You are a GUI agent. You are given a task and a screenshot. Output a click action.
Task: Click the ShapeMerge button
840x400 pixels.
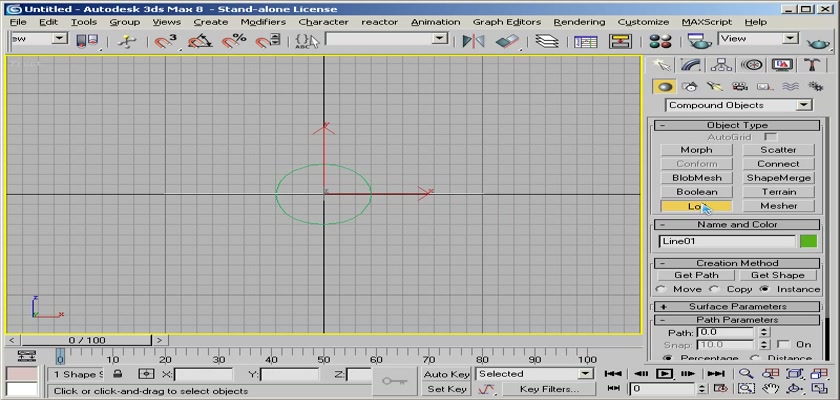[x=778, y=178]
